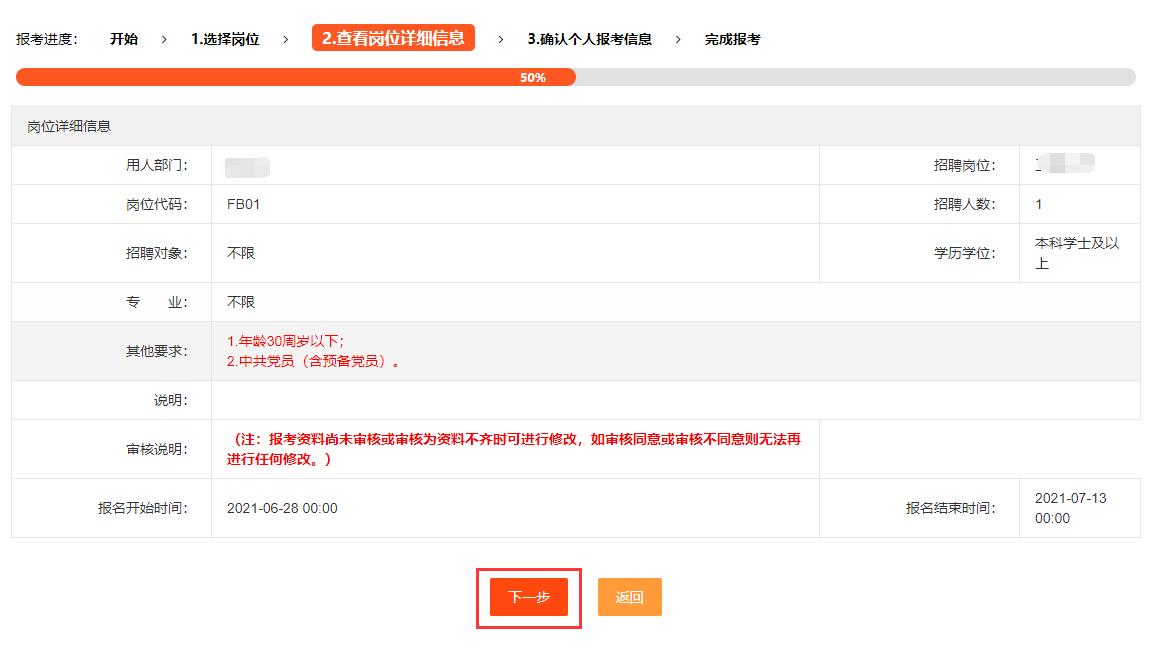Click the arrow right after 开始
1157x647 pixels.
coord(164,39)
